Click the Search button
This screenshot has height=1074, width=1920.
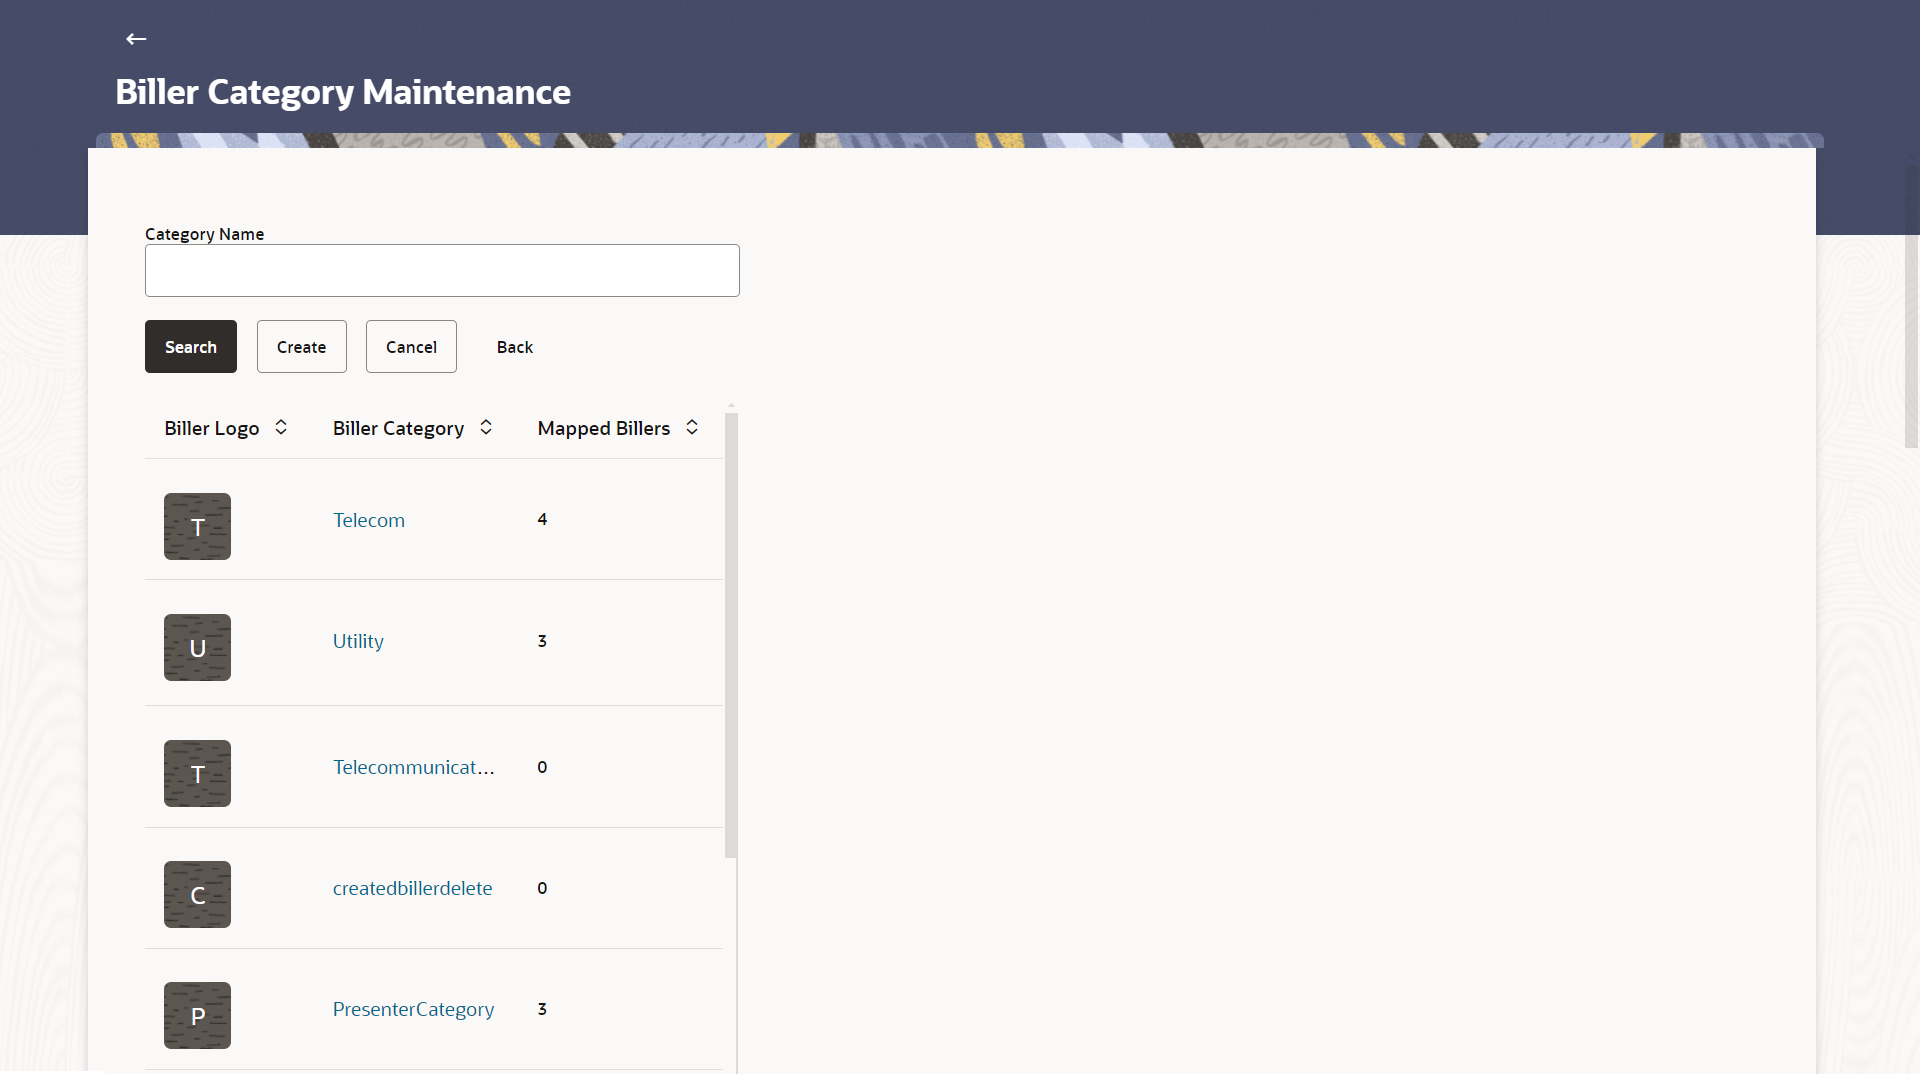tap(191, 346)
